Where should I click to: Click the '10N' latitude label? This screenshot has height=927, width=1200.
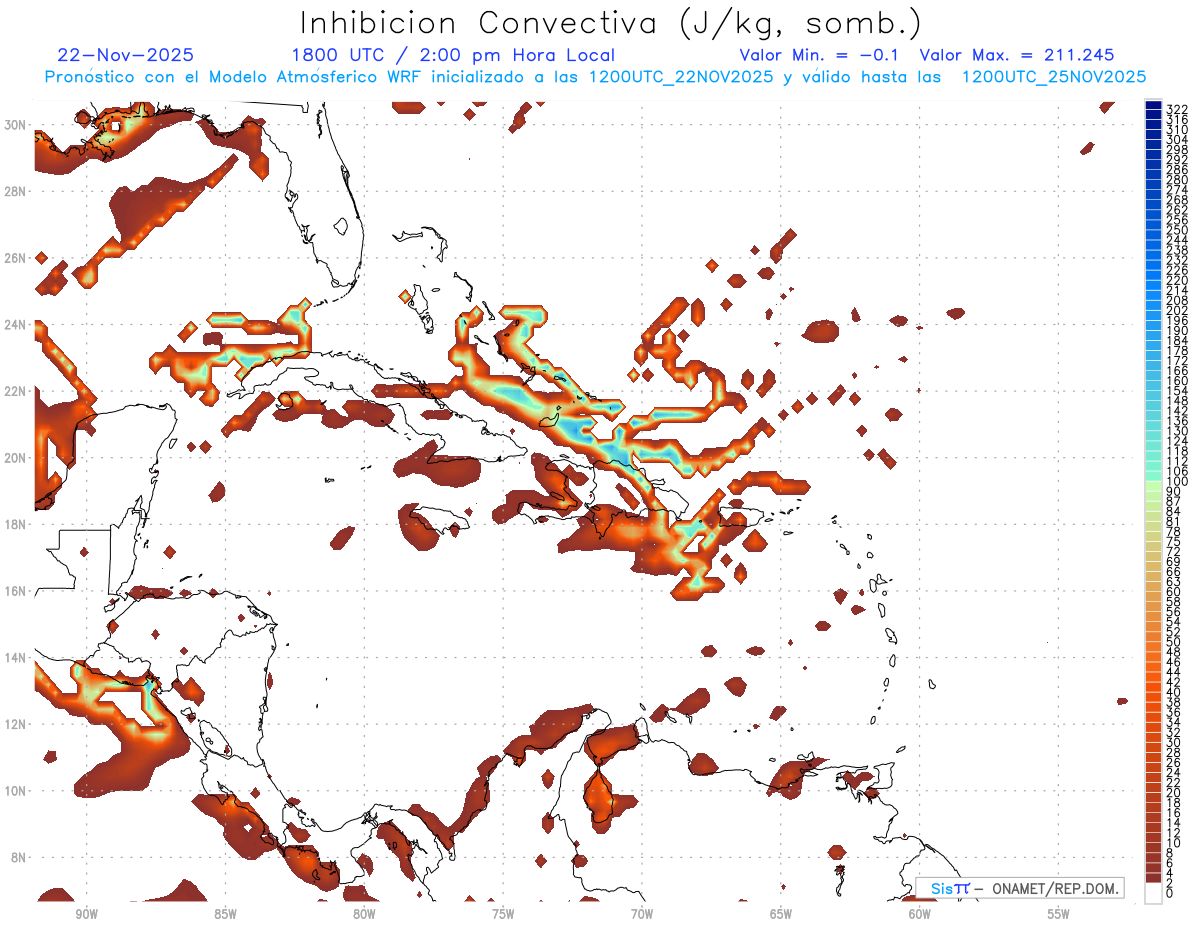click(16, 790)
